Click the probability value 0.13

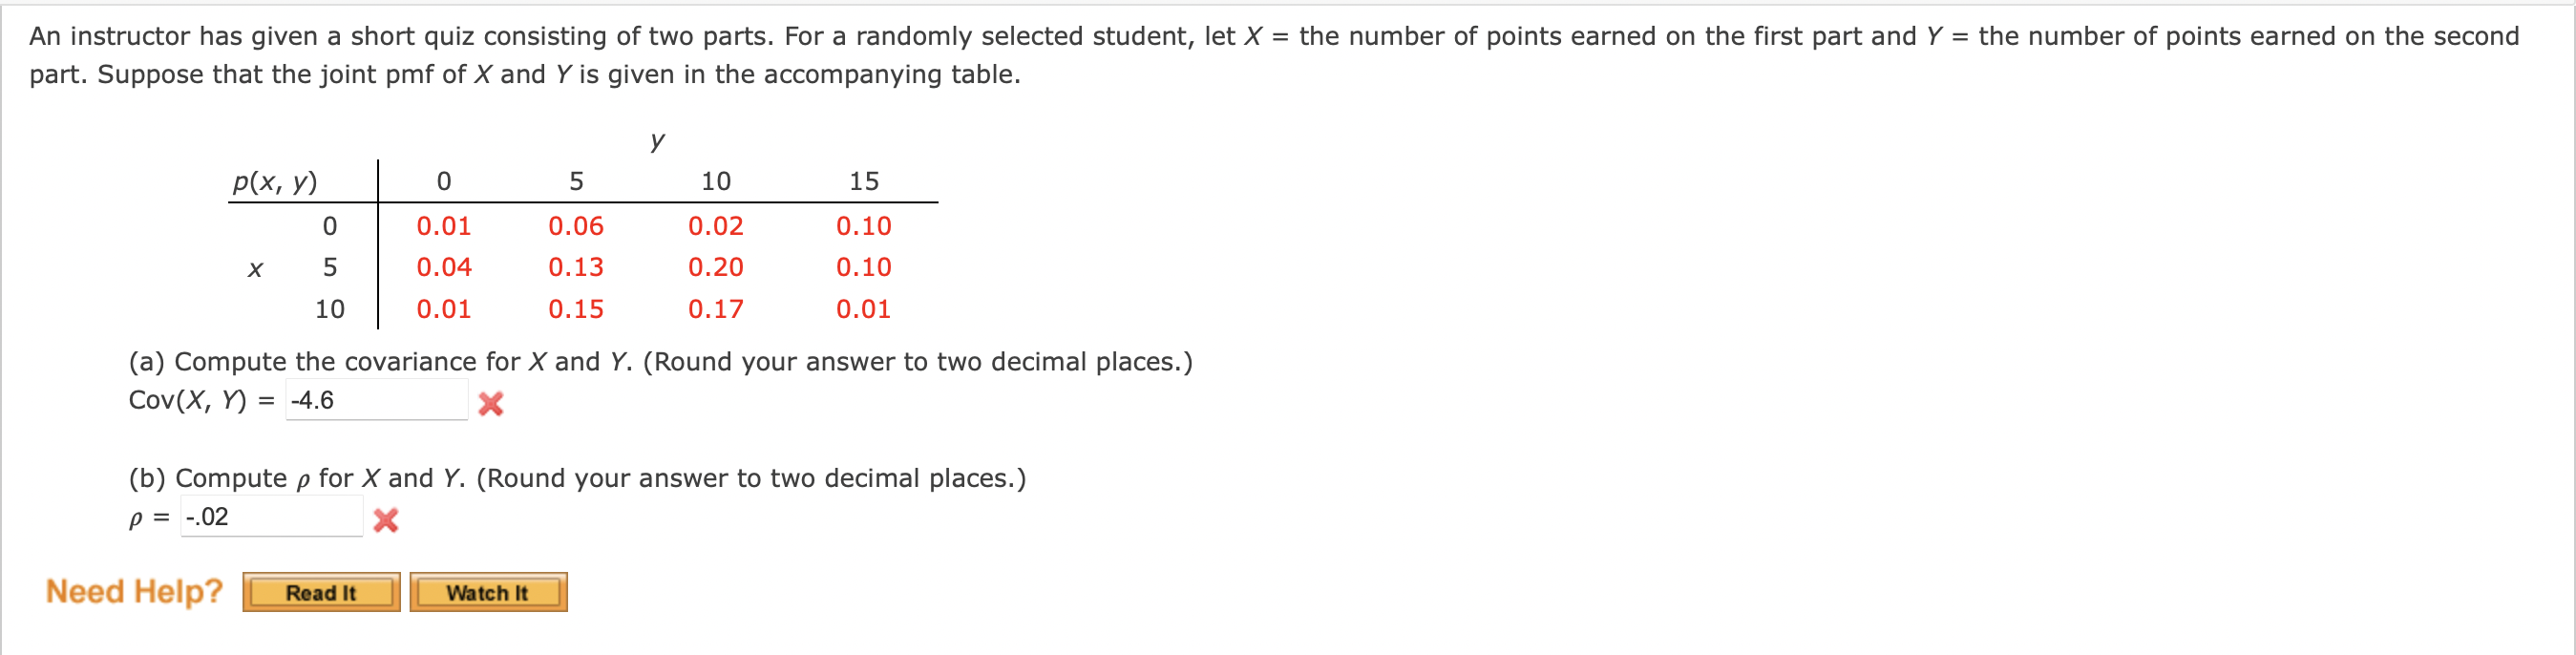[x=577, y=266]
